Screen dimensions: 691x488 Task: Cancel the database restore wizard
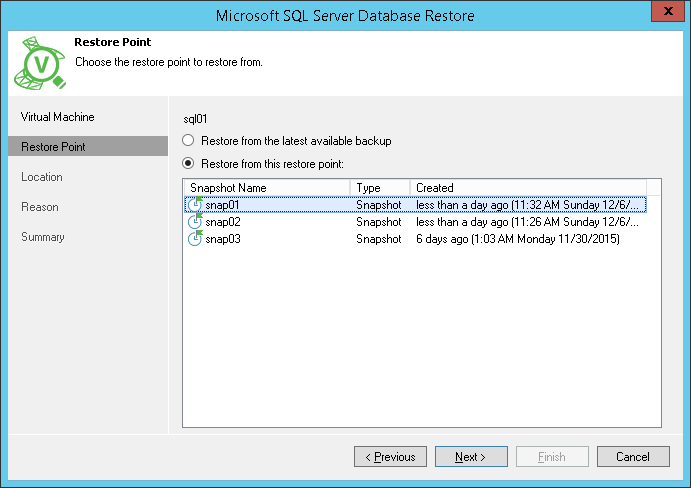633,457
